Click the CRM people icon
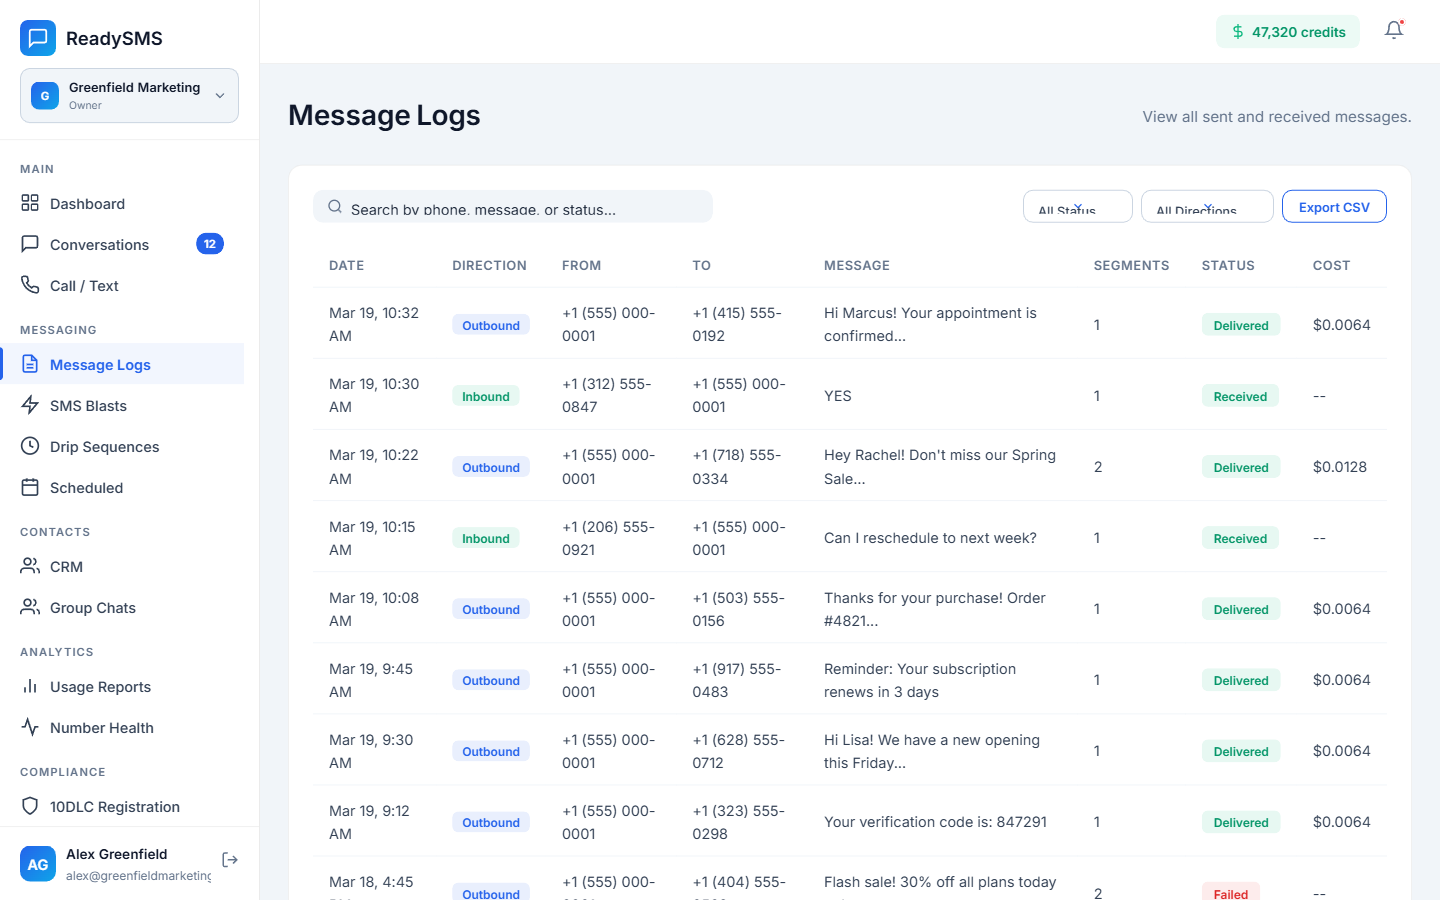The width and height of the screenshot is (1440, 900). [x=30, y=566]
